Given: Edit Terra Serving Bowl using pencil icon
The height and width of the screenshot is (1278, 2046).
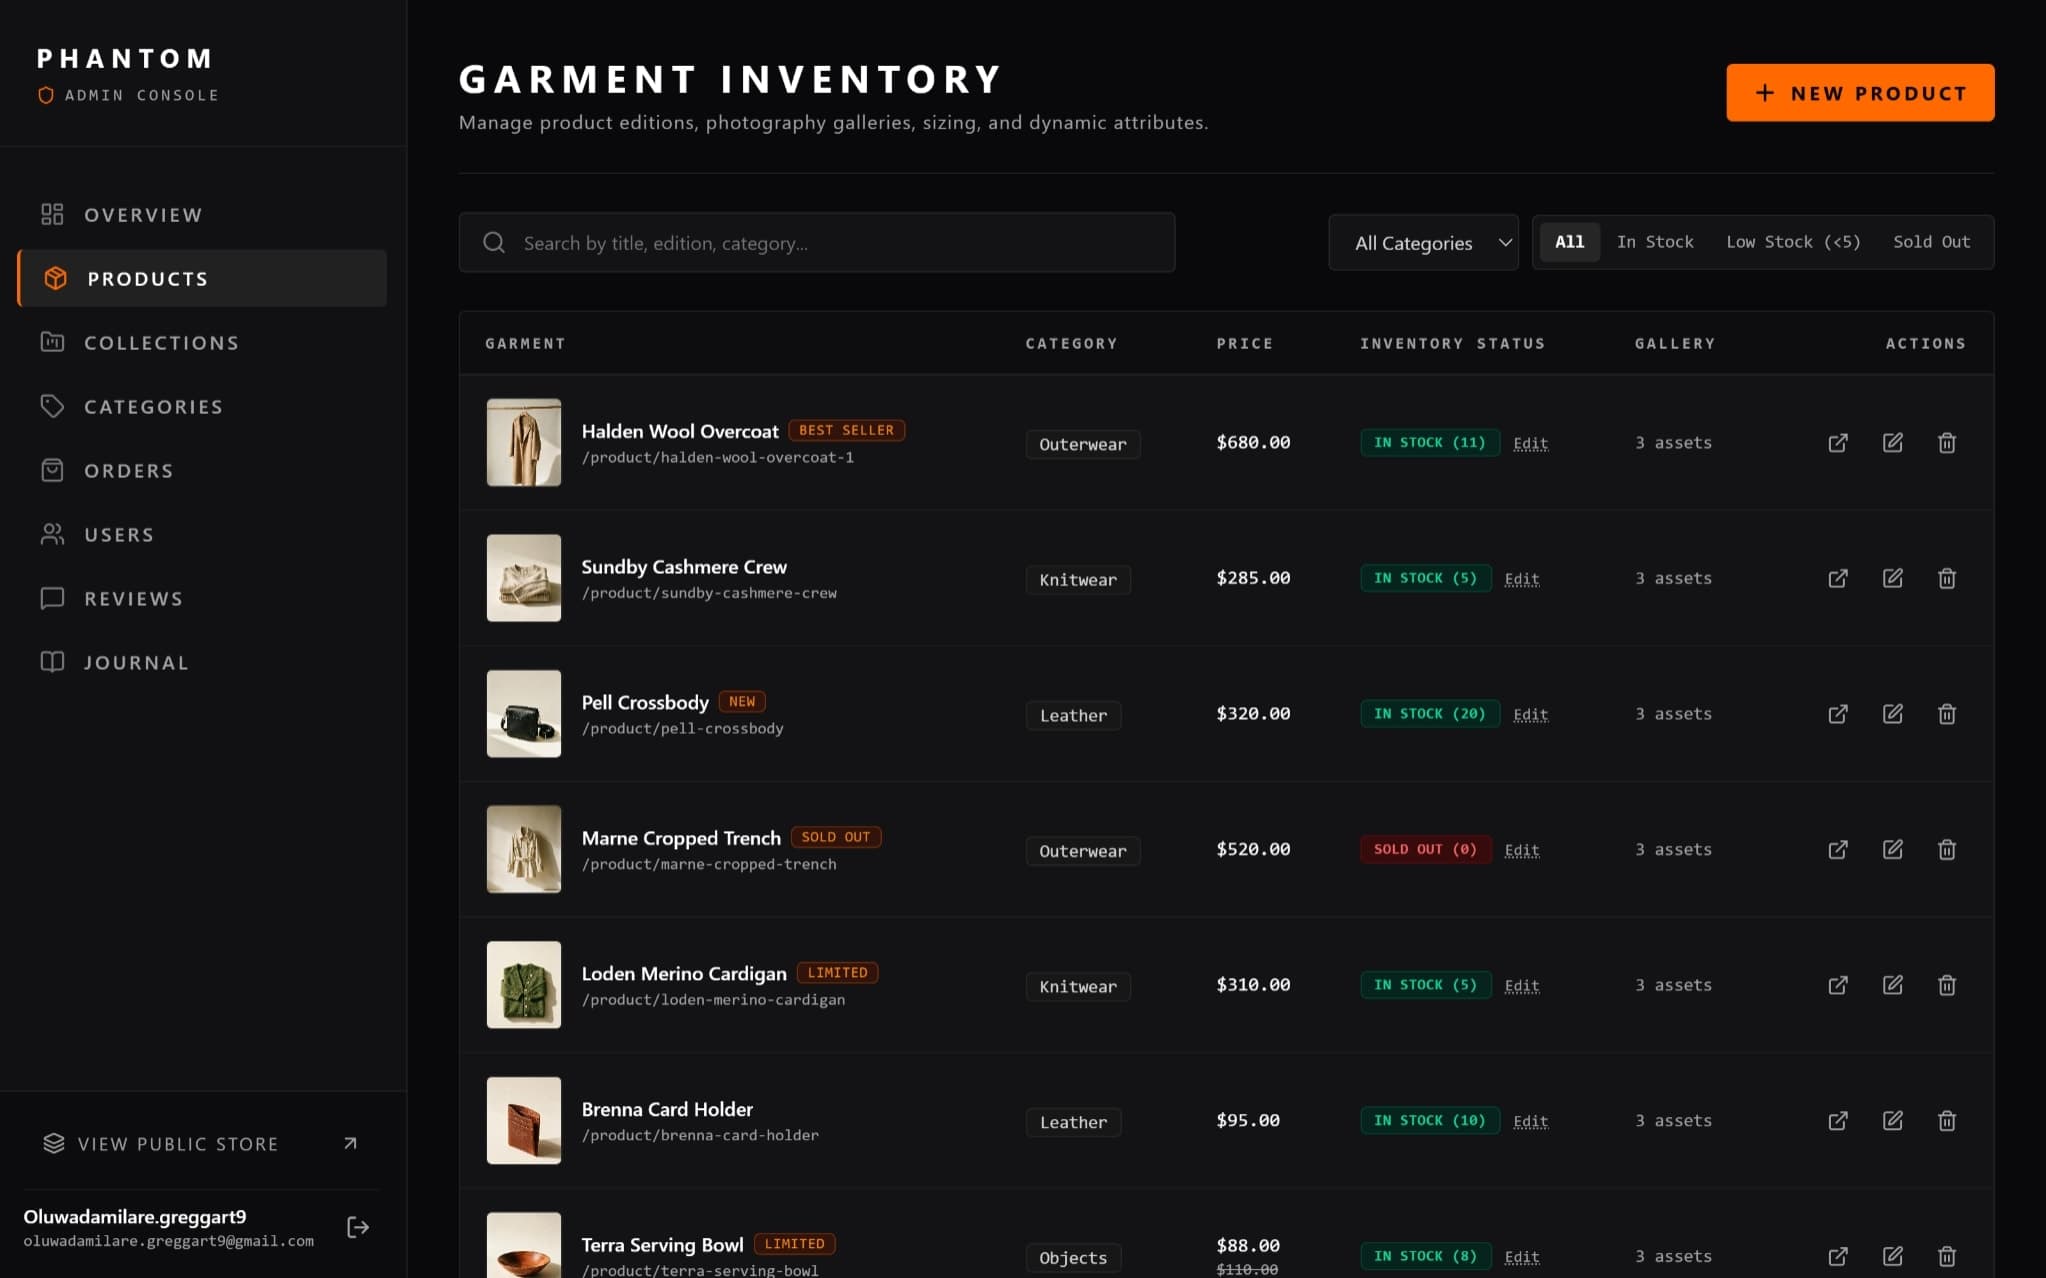Looking at the screenshot, I should coord(1893,1256).
